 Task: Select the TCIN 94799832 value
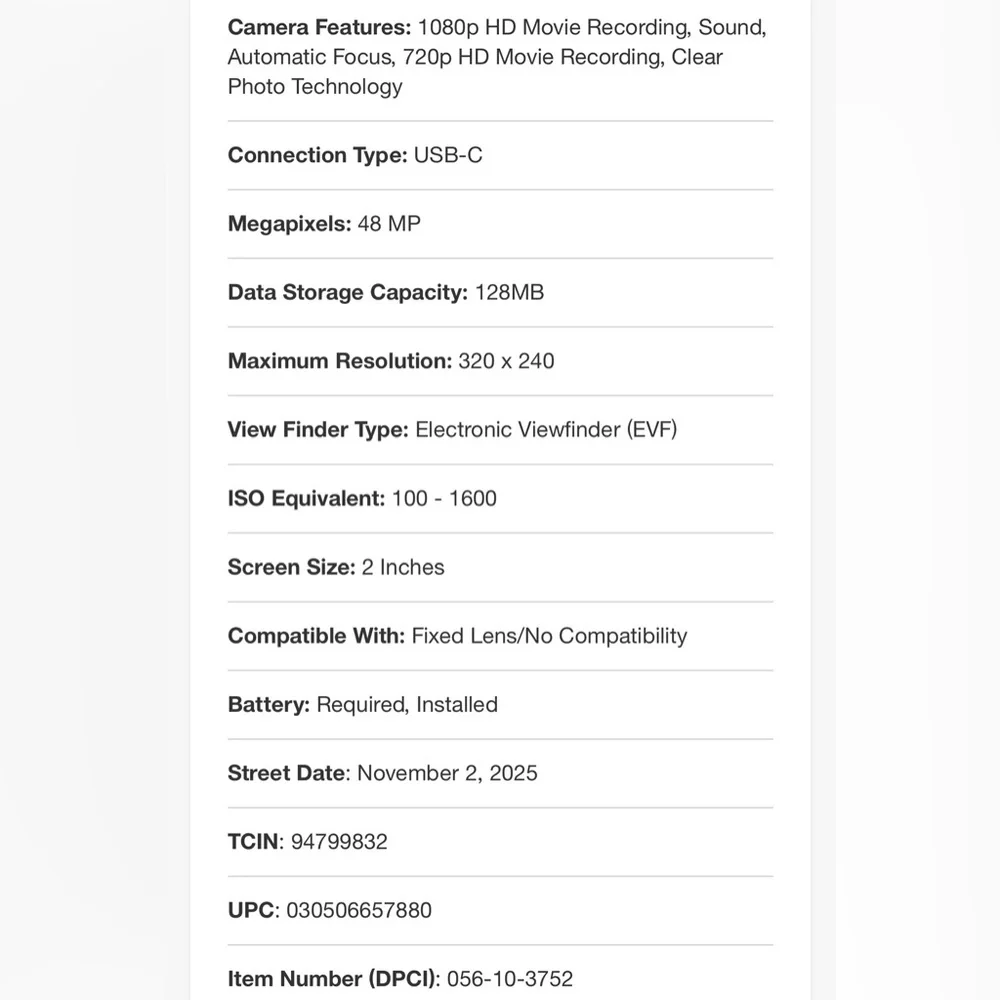pyautogui.click(x=339, y=842)
